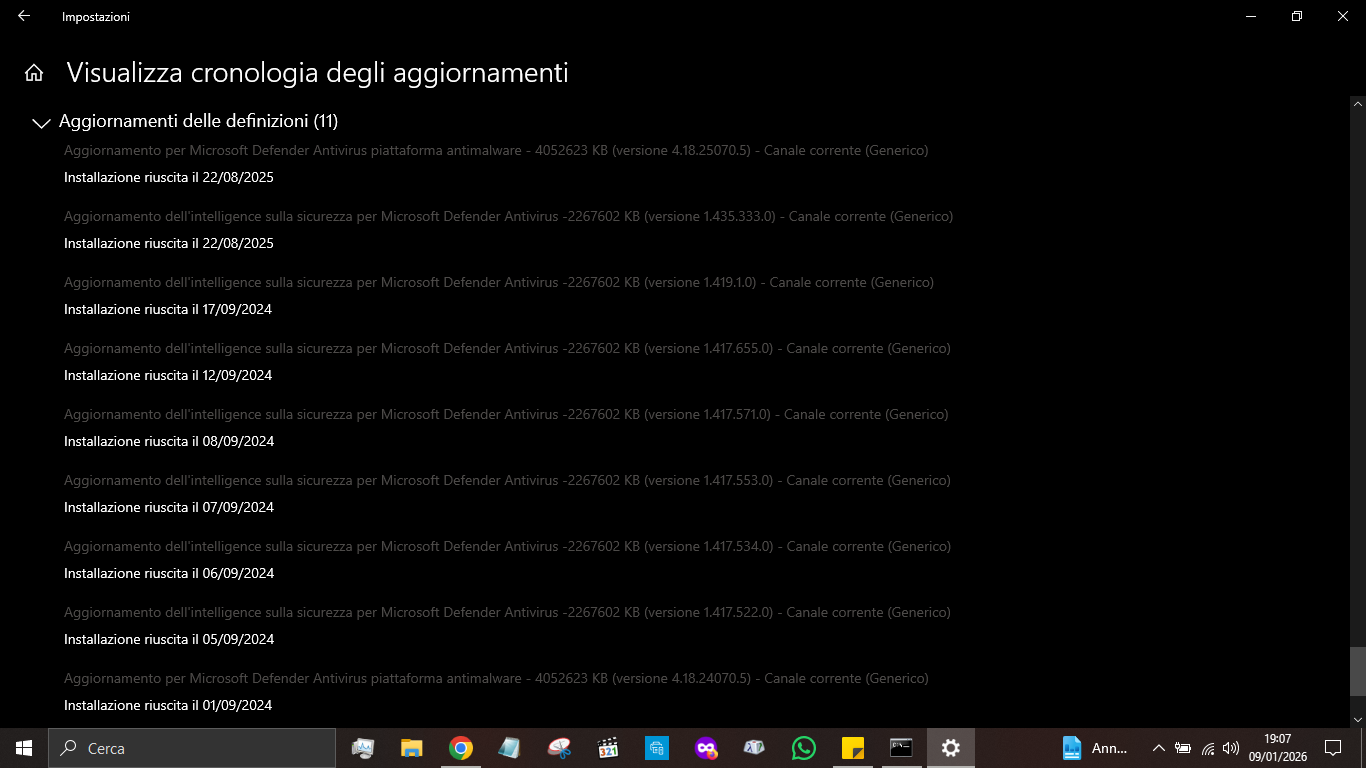
Task: Click the Settings gear taskbar icon
Action: (951, 748)
